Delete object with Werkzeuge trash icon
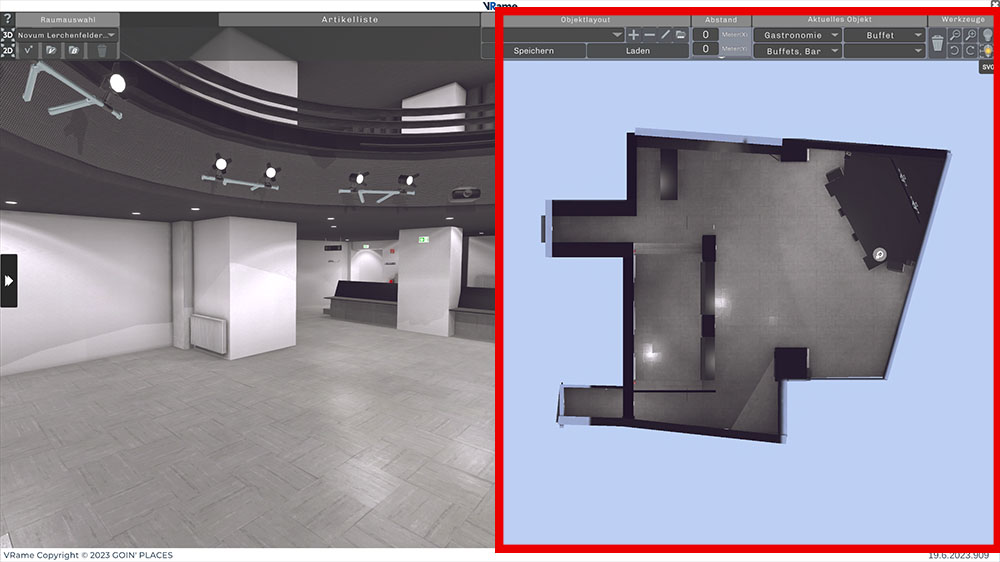The image size is (1000, 562). coord(937,43)
